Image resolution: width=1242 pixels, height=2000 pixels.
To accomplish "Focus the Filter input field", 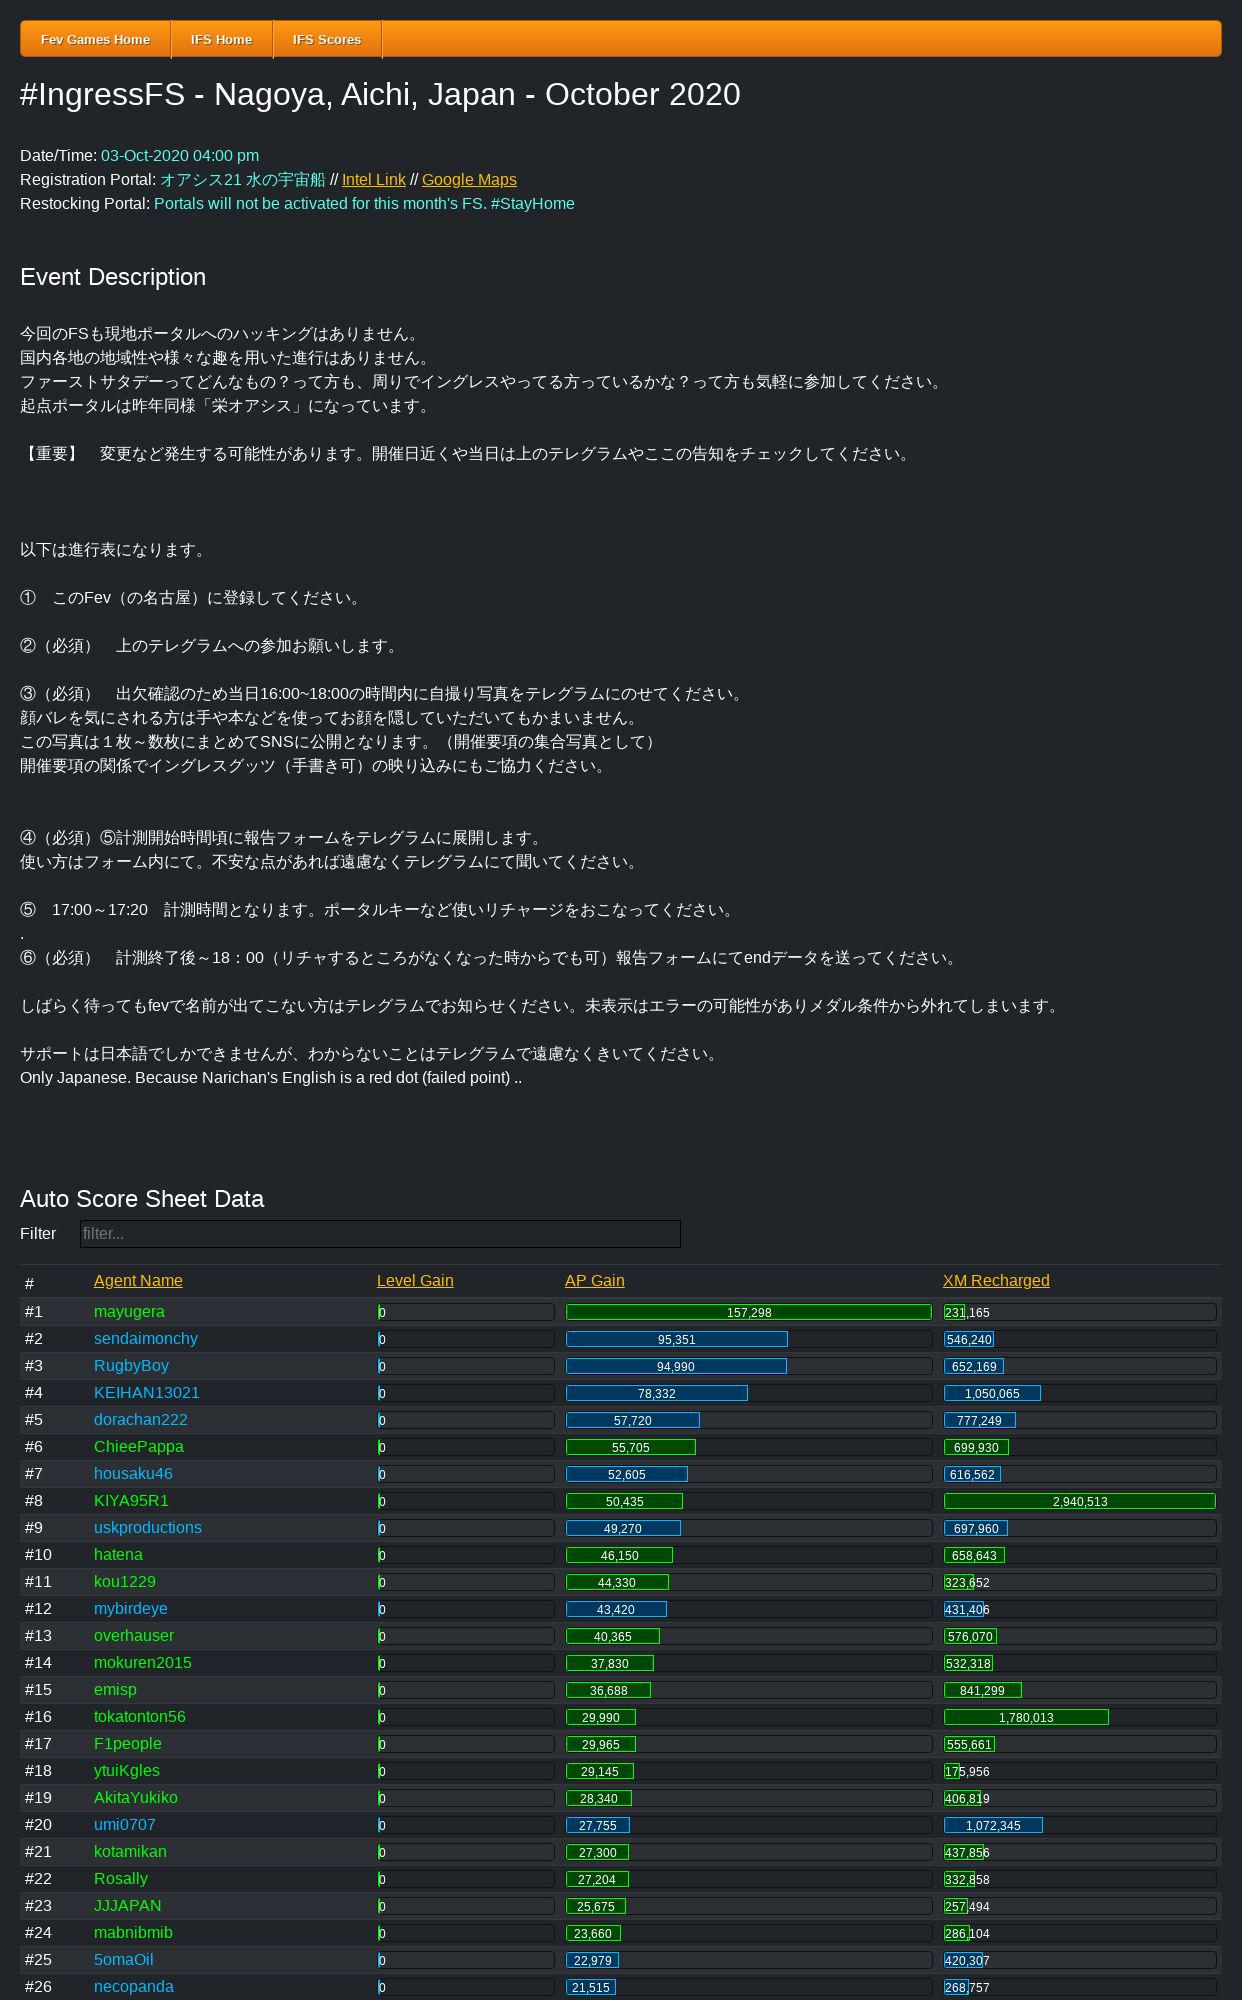I will pyautogui.click(x=380, y=1234).
